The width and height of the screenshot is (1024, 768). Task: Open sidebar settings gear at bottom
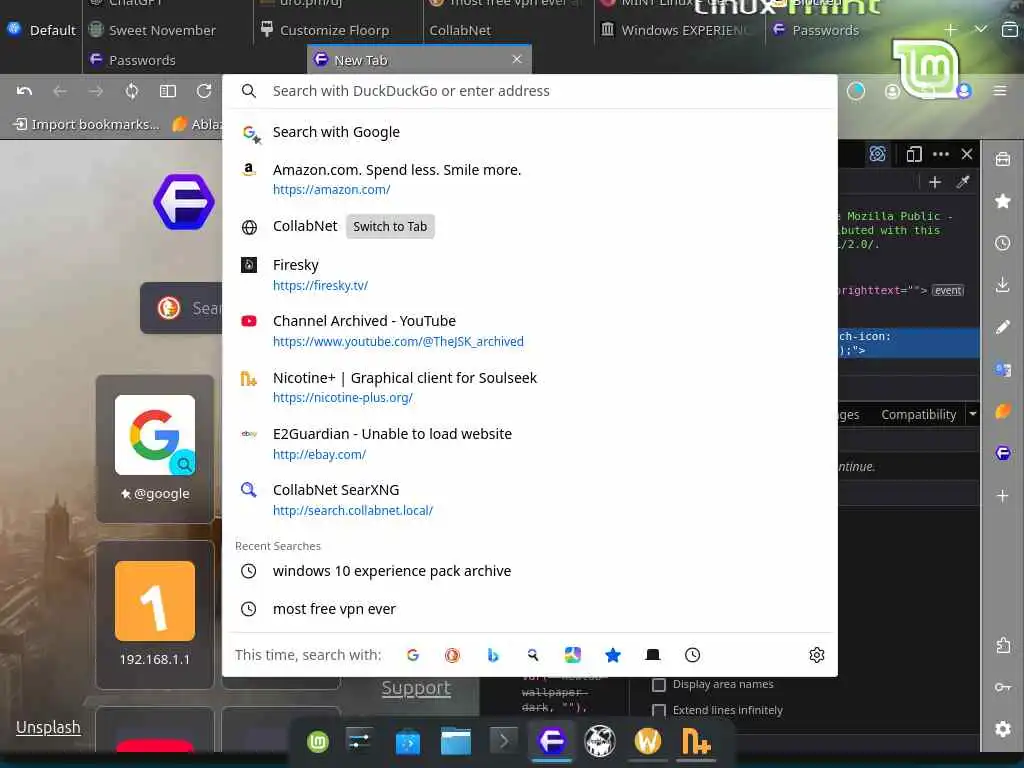(1002, 729)
